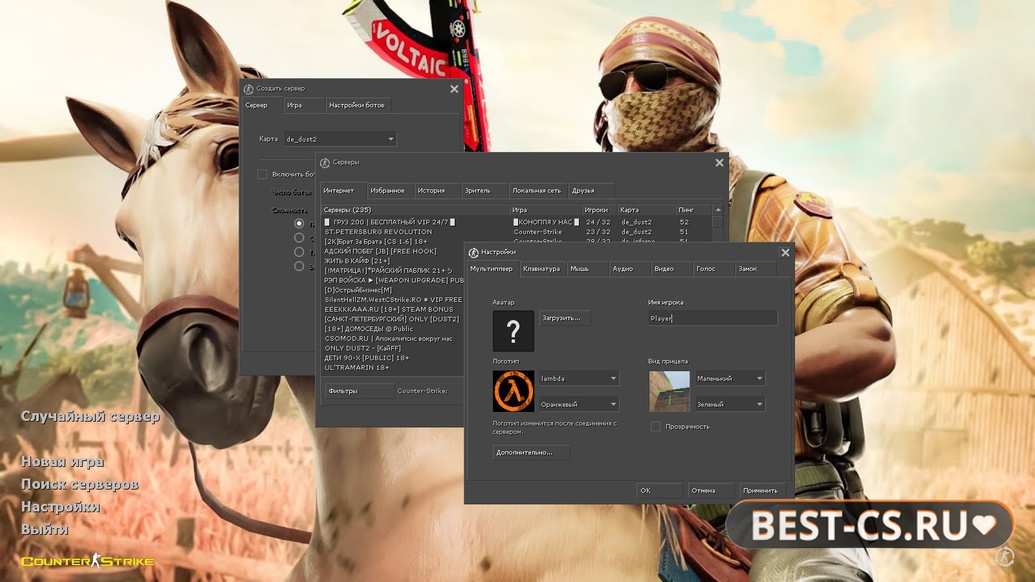Select the second difficulty radio in Создать сервер
Screen dimensions: 1035x582
coord(299,238)
